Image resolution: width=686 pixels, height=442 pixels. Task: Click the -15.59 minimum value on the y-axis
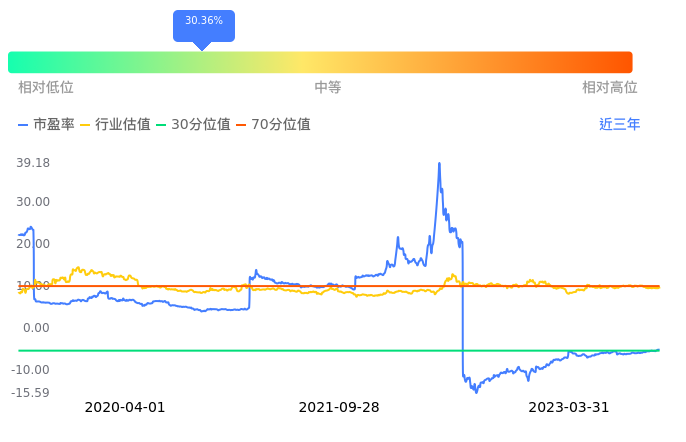31,392
